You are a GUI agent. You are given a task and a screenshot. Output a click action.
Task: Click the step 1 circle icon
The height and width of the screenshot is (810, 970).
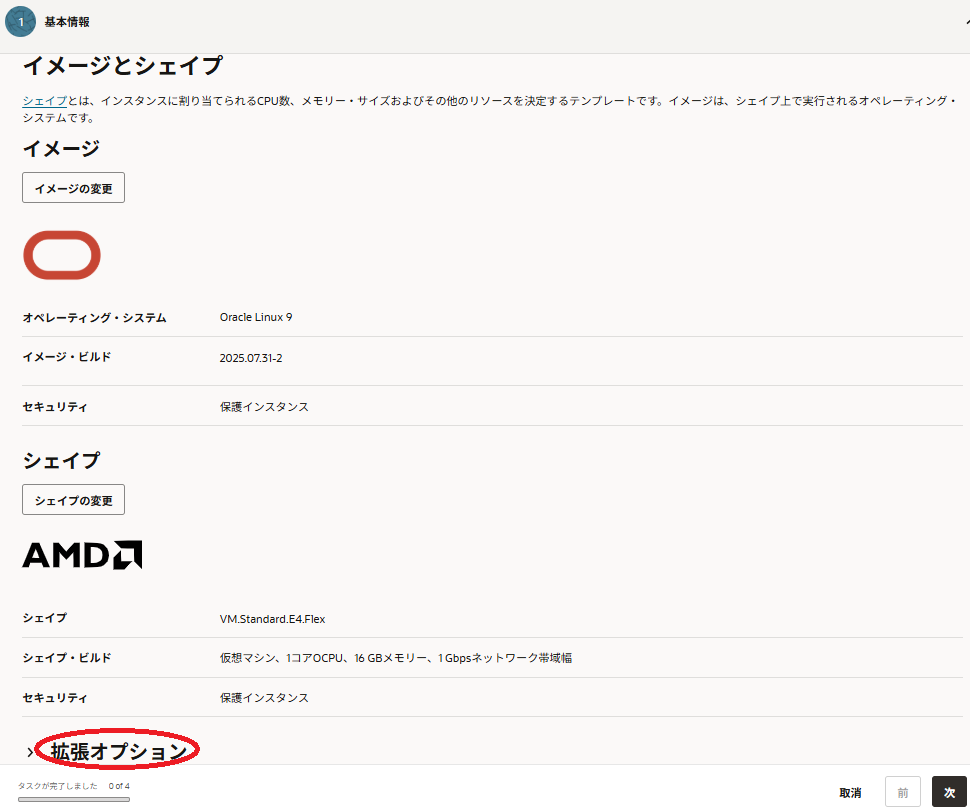point(20,21)
